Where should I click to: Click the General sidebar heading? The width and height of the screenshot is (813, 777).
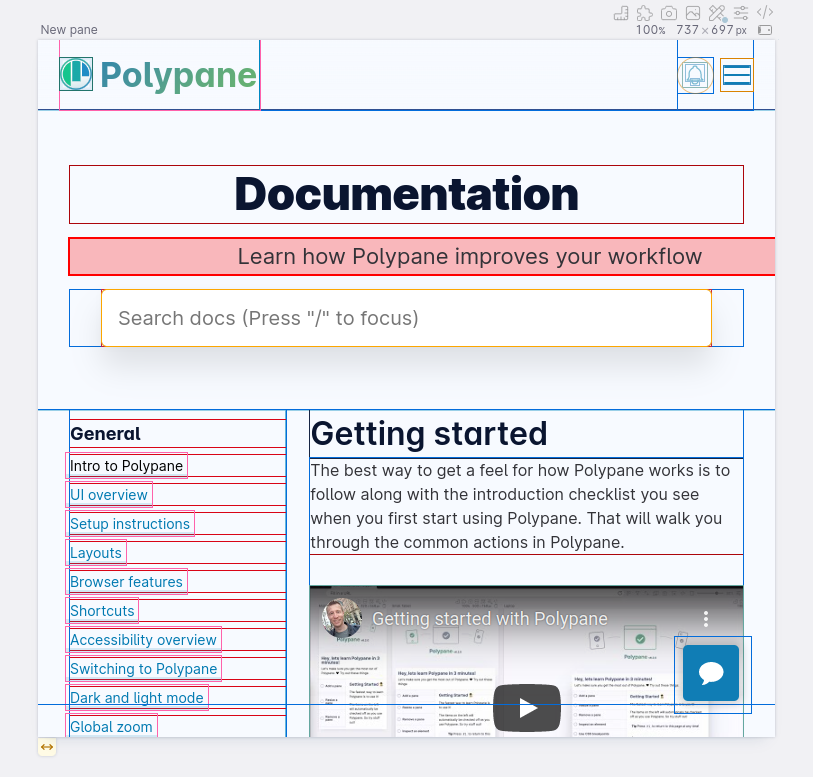(x=105, y=434)
